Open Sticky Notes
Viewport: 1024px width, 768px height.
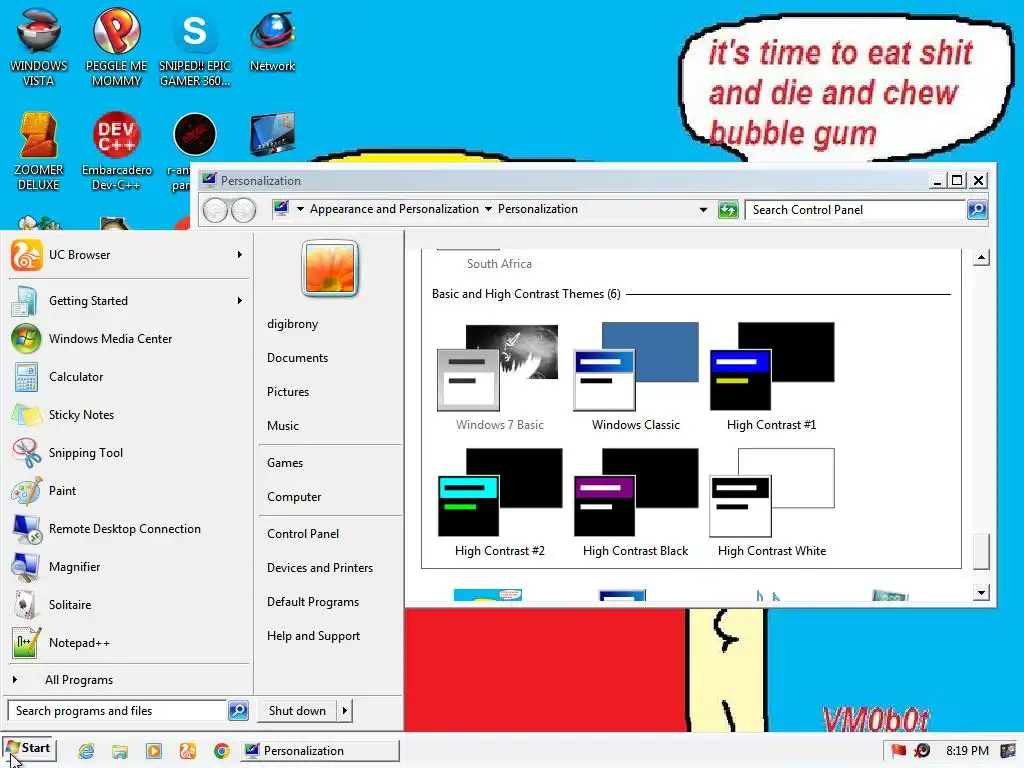click(x=129, y=415)
